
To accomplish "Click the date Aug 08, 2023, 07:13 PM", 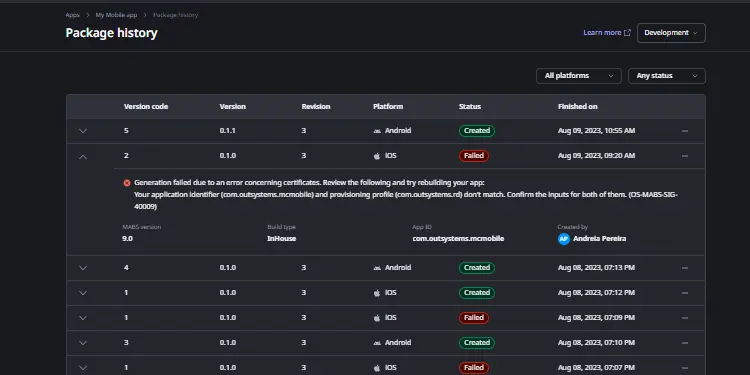I will 596,267.
